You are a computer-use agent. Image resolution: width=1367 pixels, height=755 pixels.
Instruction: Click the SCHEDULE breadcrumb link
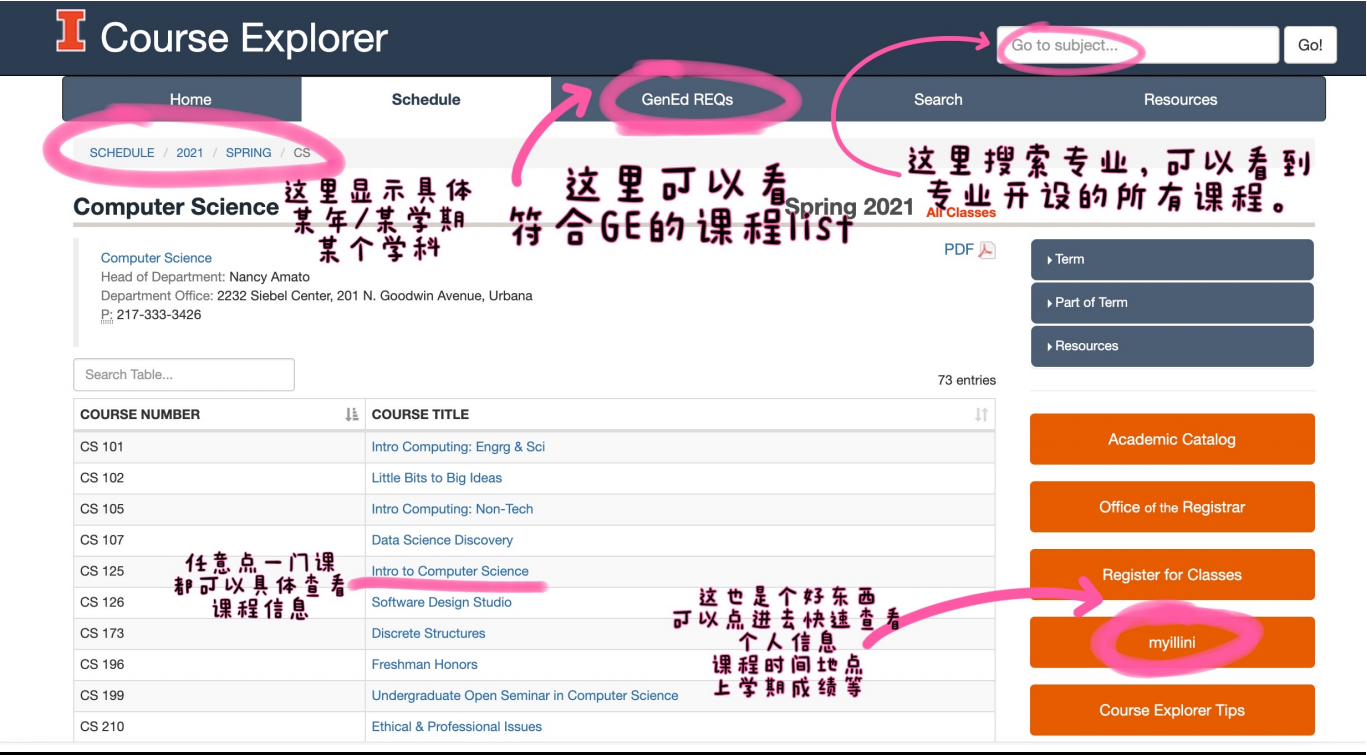121,152
